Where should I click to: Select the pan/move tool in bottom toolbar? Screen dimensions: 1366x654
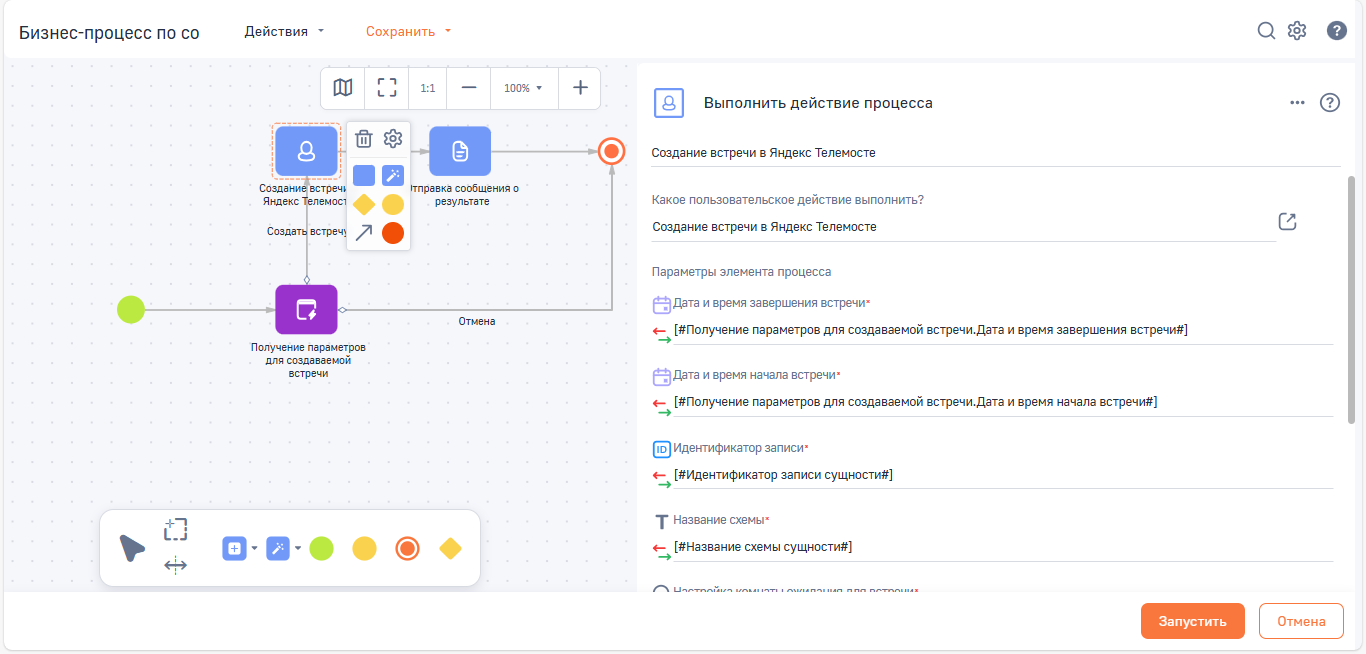click(175, 565)
